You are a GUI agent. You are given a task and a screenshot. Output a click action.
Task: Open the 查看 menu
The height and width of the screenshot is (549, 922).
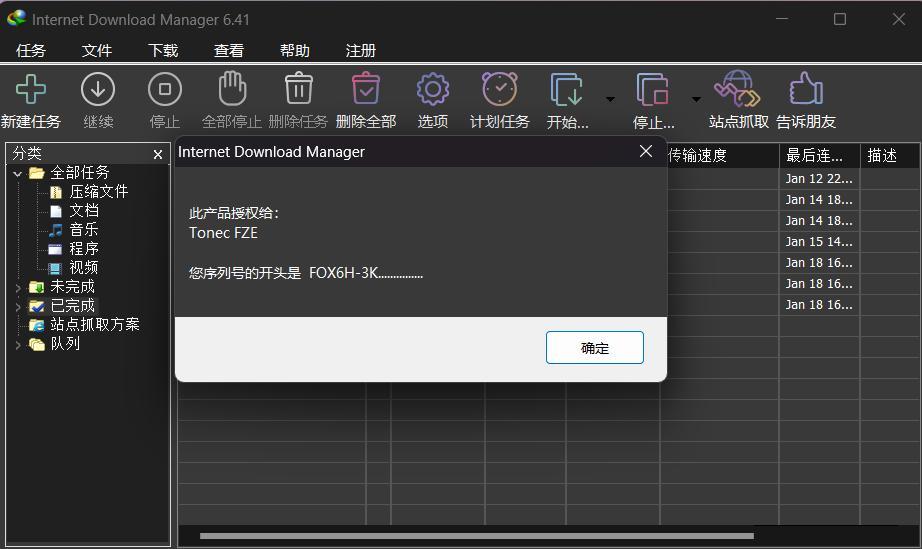click(x=228, y=51)
